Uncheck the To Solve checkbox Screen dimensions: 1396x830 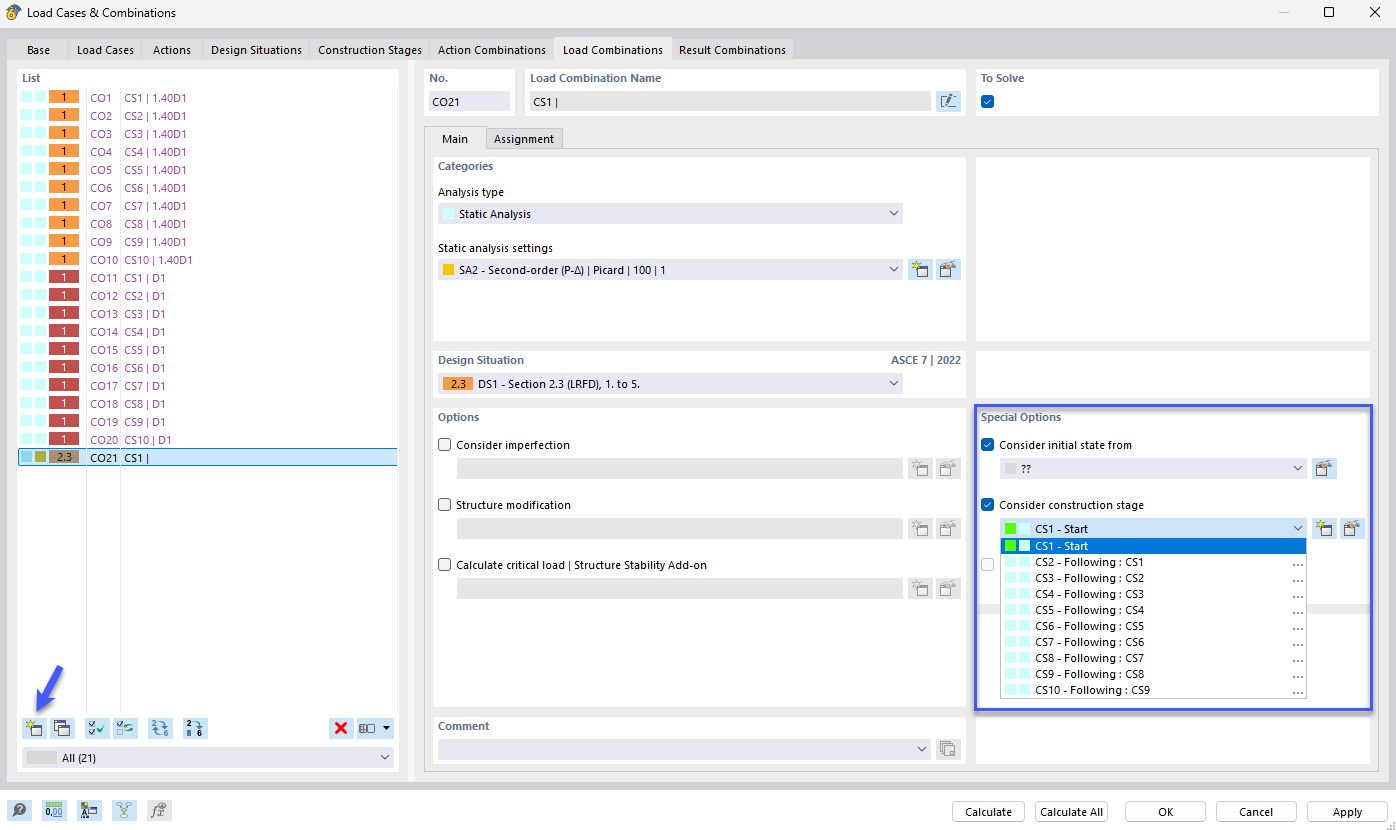[988, 101]
